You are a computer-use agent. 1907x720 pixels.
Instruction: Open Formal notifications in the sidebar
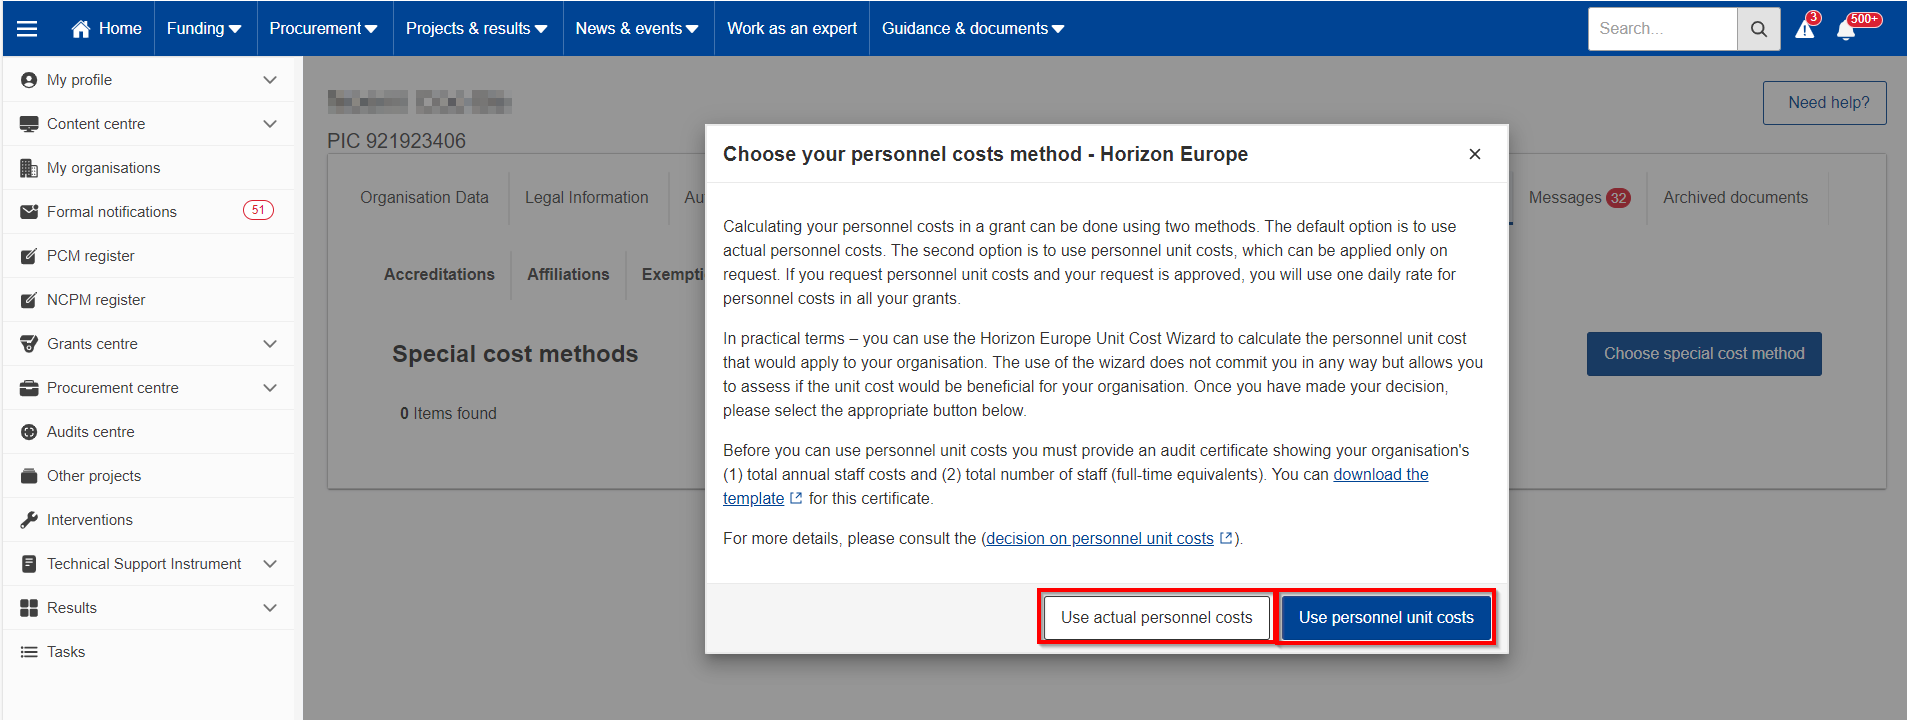149,212
